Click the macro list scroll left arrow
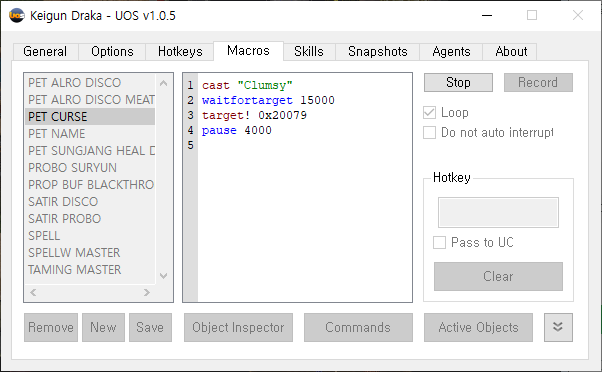The image size is (602, 372). (x=33, y=293)
